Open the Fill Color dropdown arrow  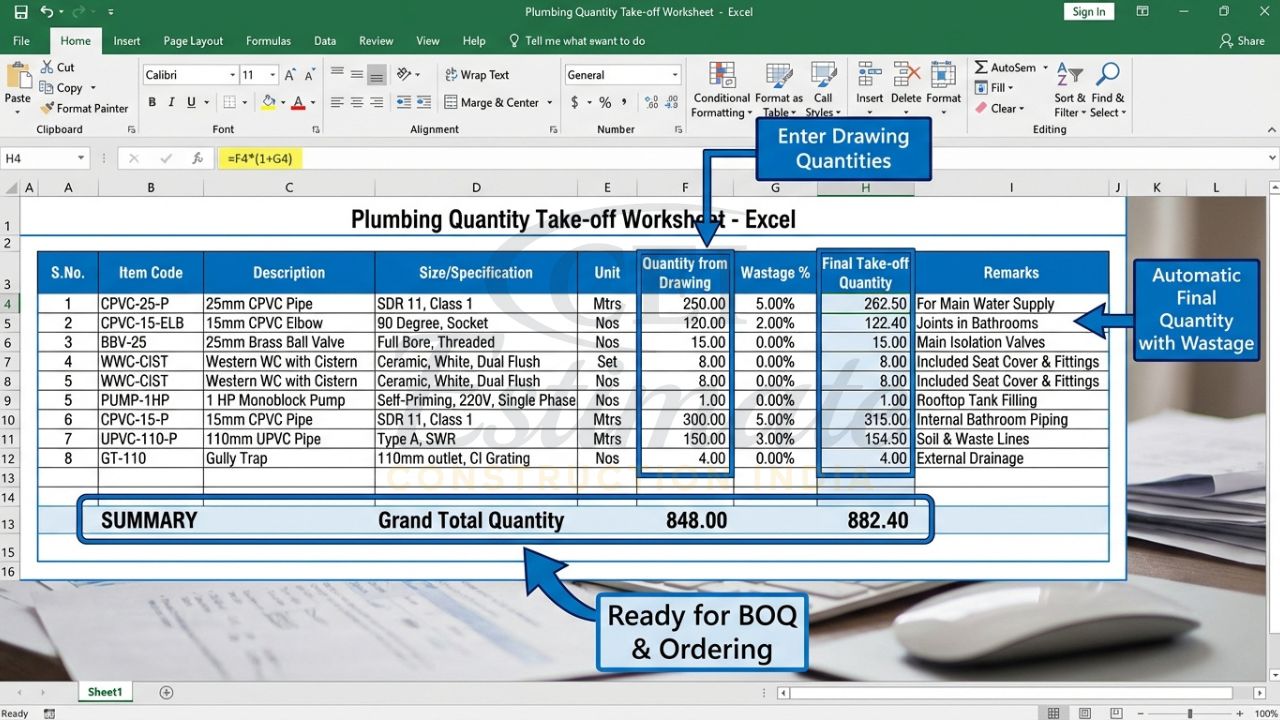coord(282,102)
